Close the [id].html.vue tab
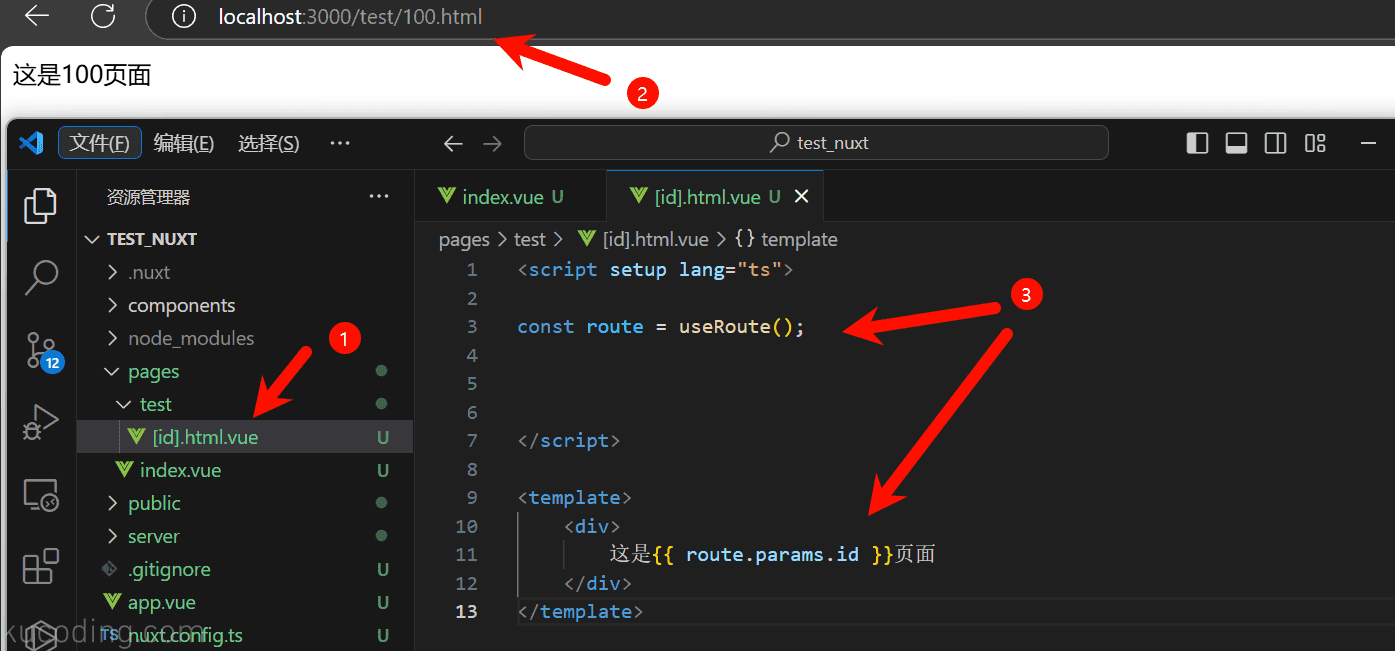The height and width of the screenshot is (651, 1395). pos(801,197)
